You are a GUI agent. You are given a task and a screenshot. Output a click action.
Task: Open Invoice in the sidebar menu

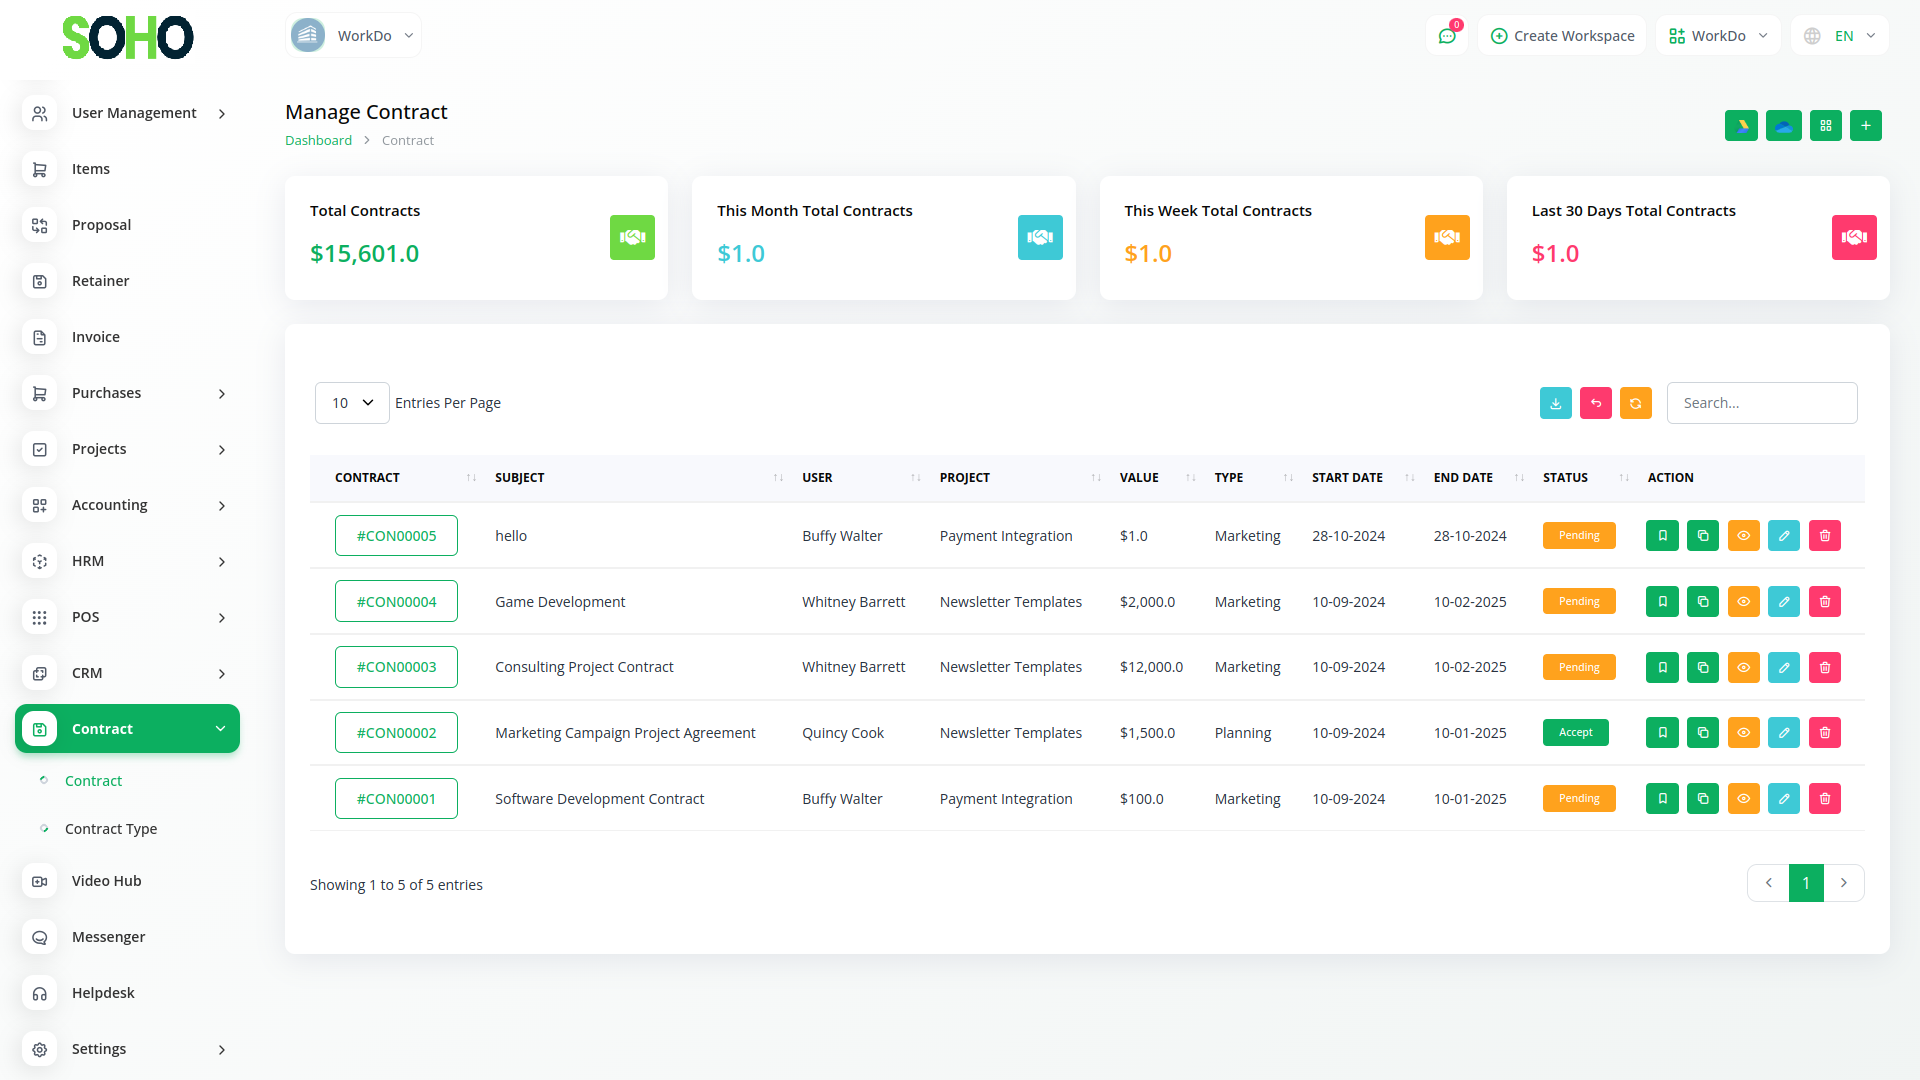coord(96,337)
